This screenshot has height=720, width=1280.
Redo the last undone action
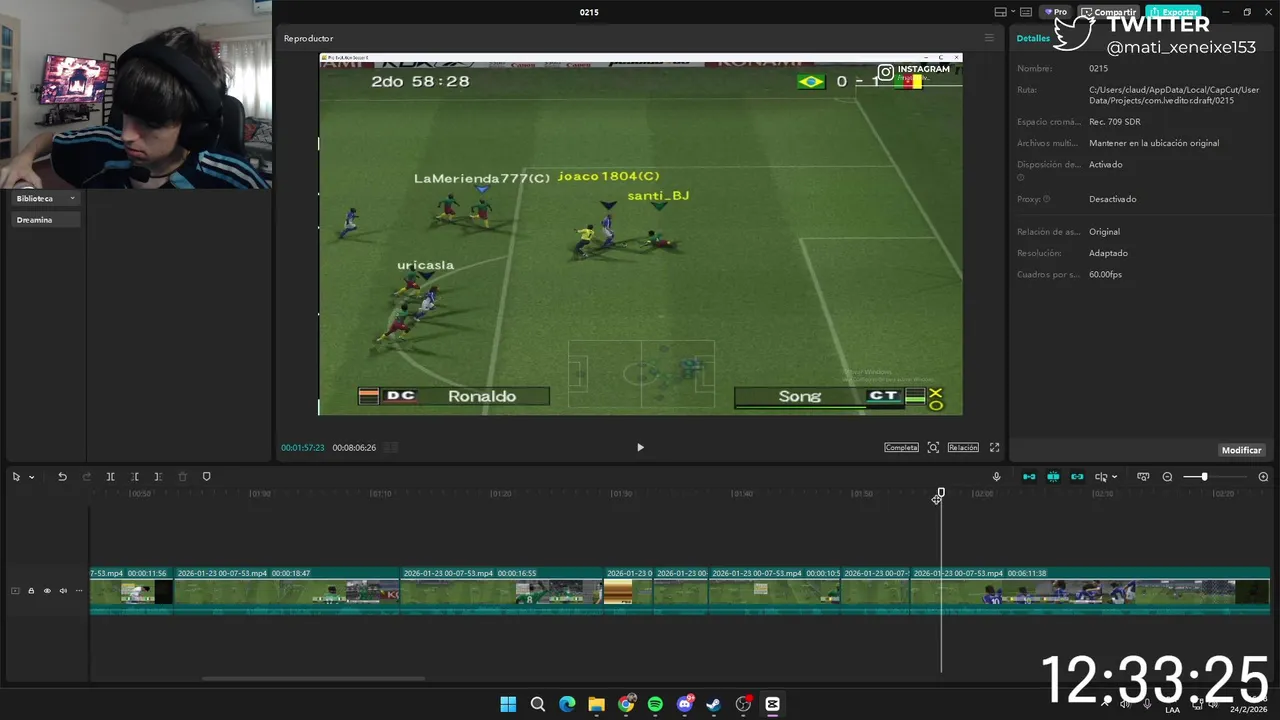[86, 477]
